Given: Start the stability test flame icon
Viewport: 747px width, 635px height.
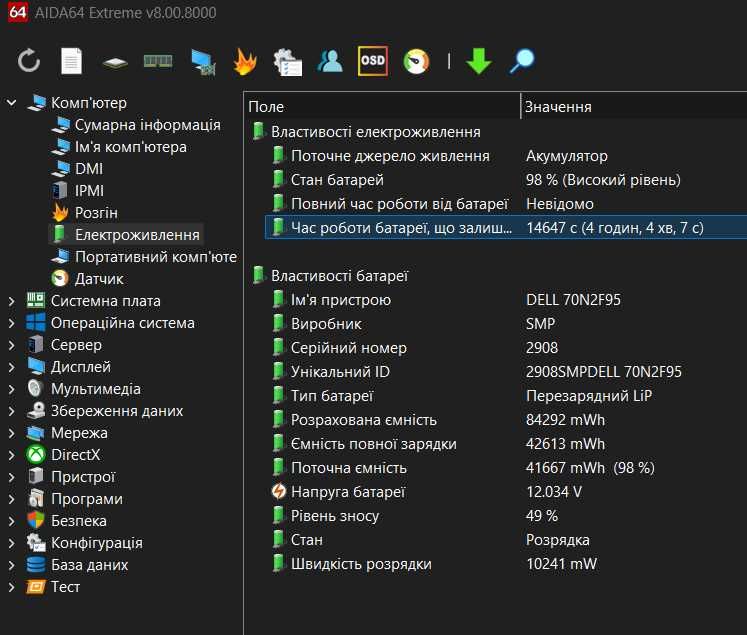Looking at the screenshot, I should [x=245, y=61].
